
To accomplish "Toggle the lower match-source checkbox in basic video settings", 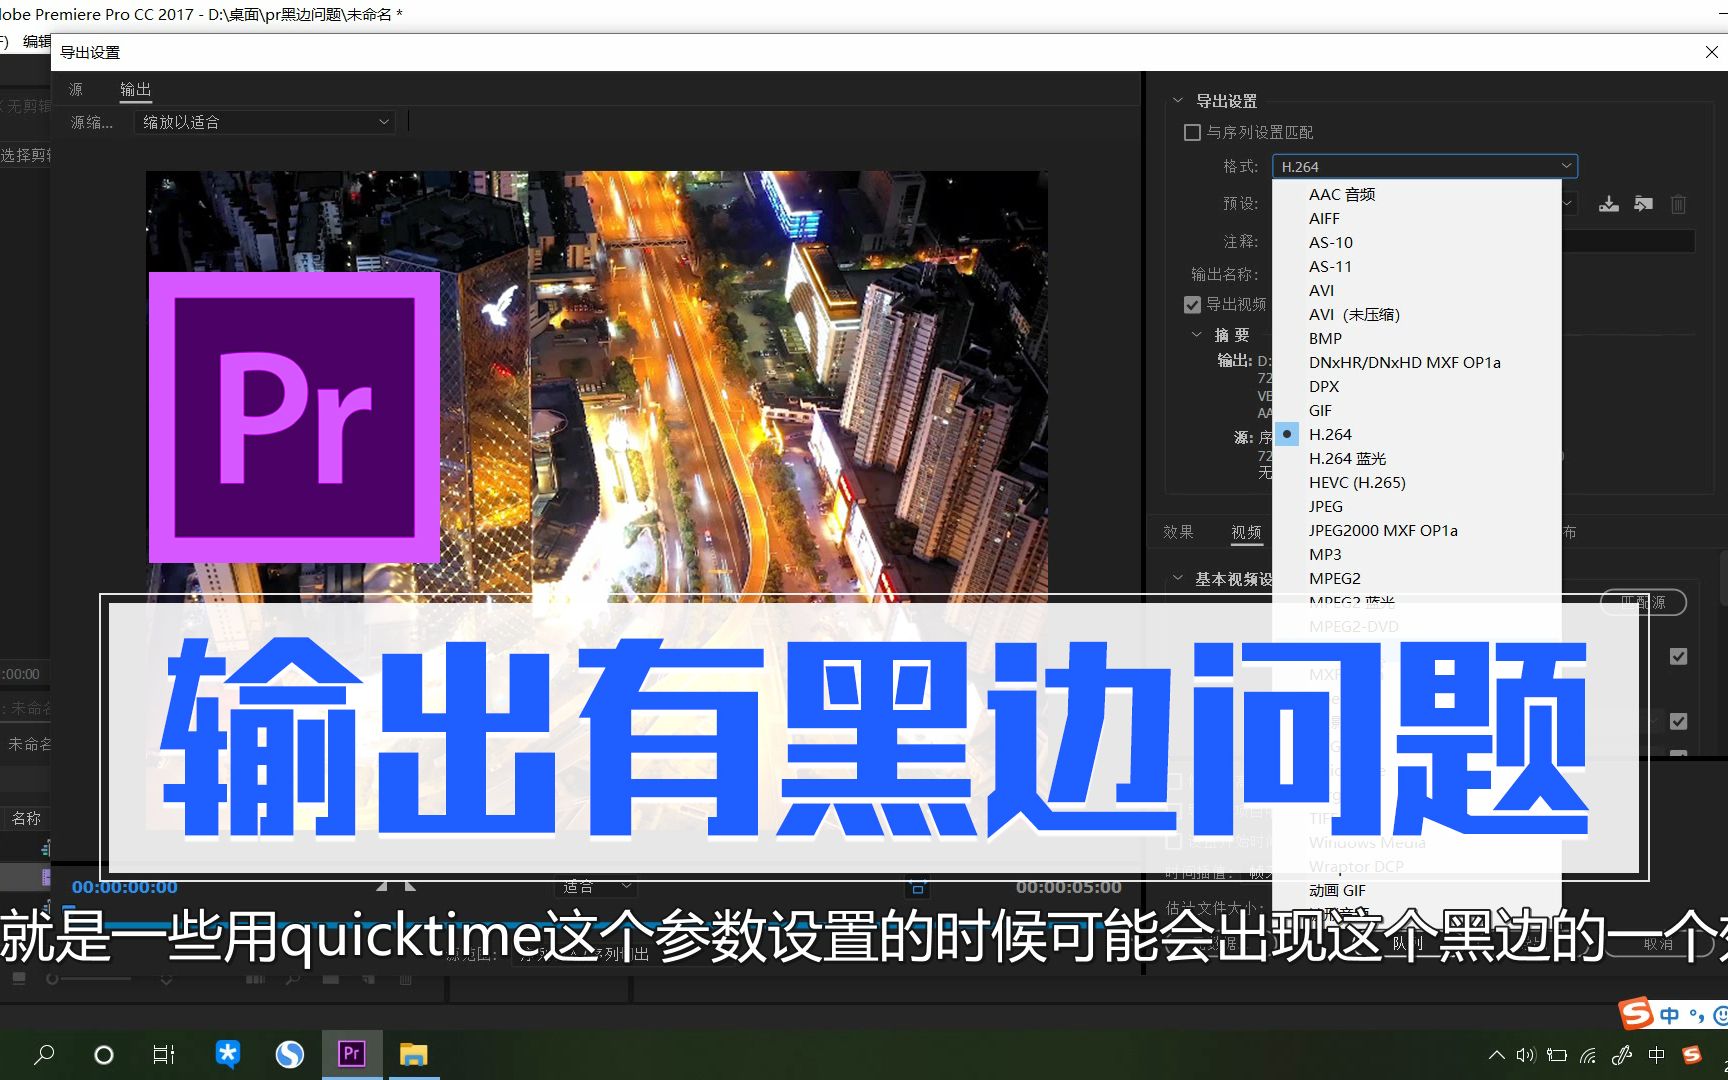I will [1679, 721].
